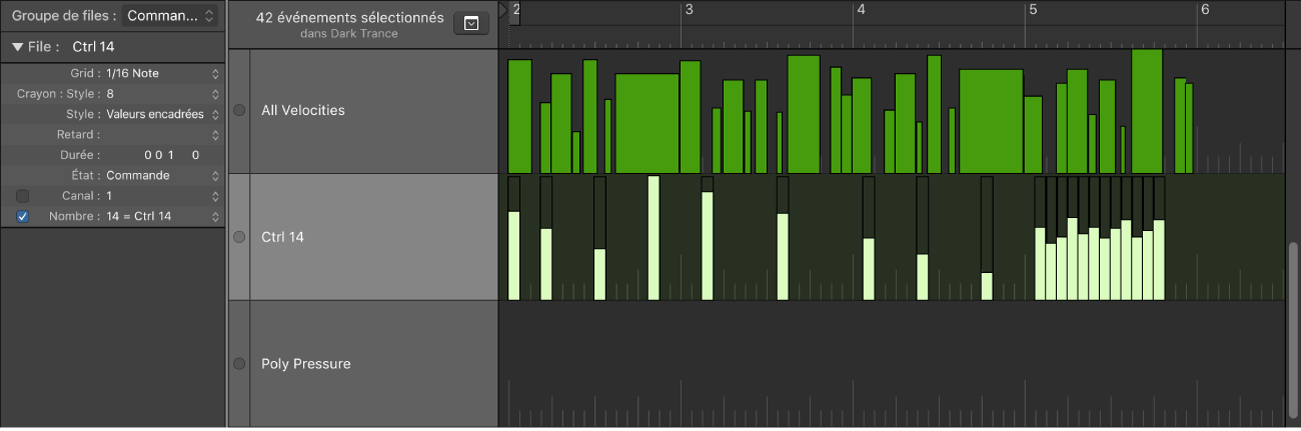
Task: Toggle the All Velocities lane circle button
Action: tap(239, 111)
